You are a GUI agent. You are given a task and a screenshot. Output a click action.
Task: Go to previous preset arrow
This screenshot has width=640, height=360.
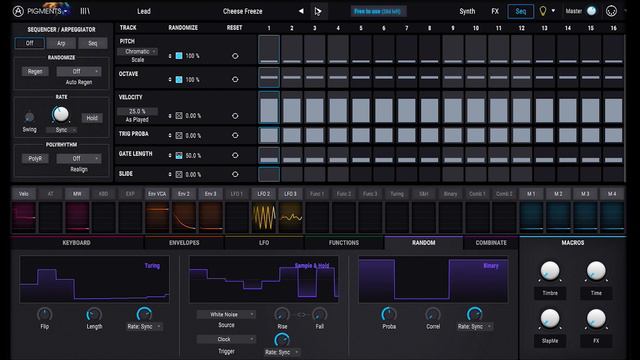[301, 11]
